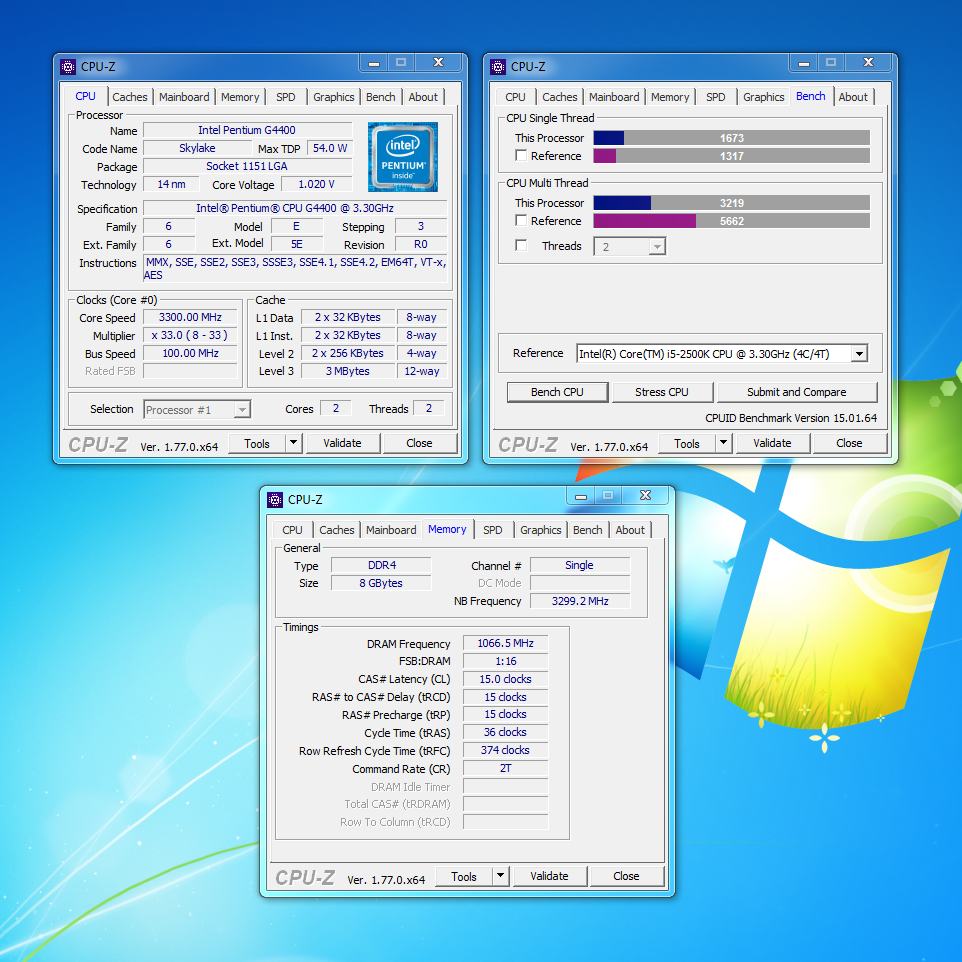
Task: Open the Memory tab in the CPU window
Action: (x=240, y=97)
